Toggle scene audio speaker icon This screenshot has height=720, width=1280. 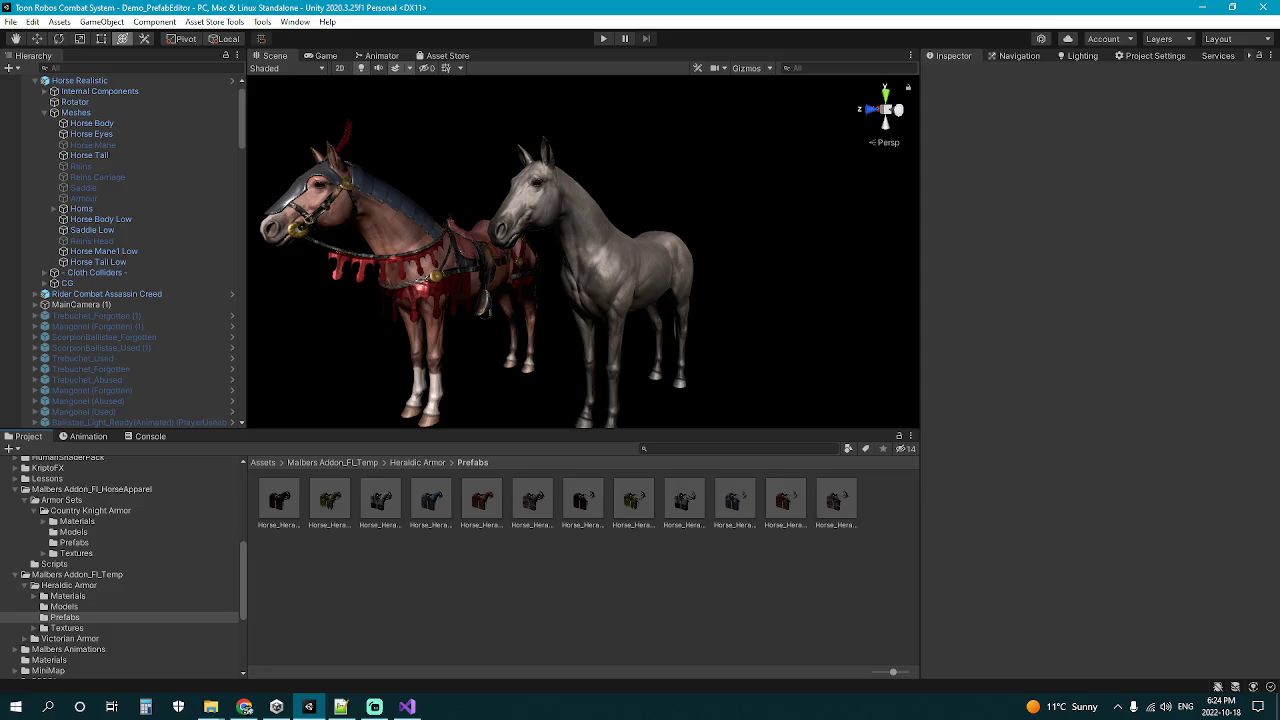378,68
